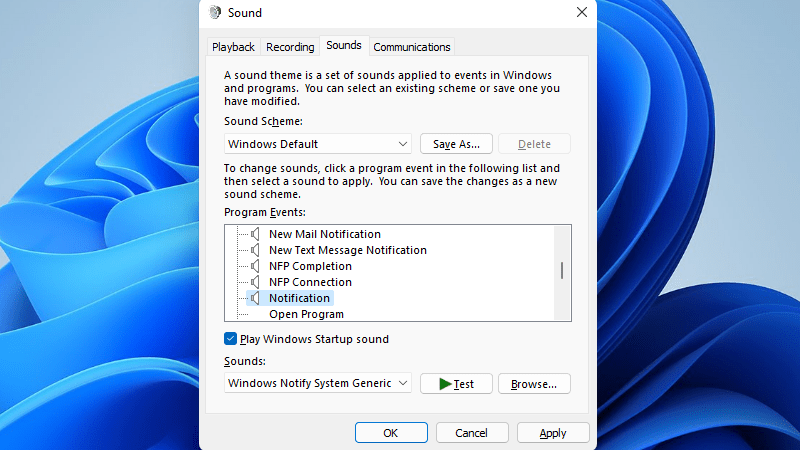Click Browse... to choose a sound file
This screenshot has width=800, height=450.
534,384
